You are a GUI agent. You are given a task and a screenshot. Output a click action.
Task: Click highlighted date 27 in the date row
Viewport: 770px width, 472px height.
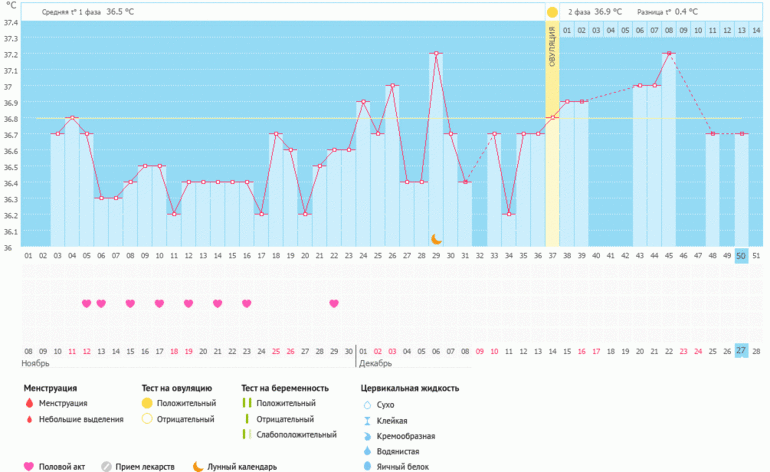point(741,351)
